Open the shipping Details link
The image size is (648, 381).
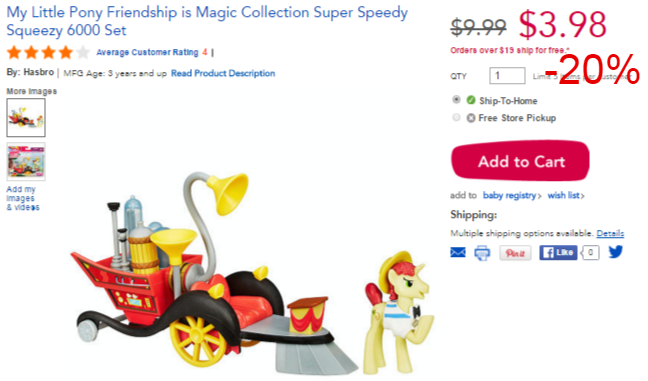(x=610, y=233)
